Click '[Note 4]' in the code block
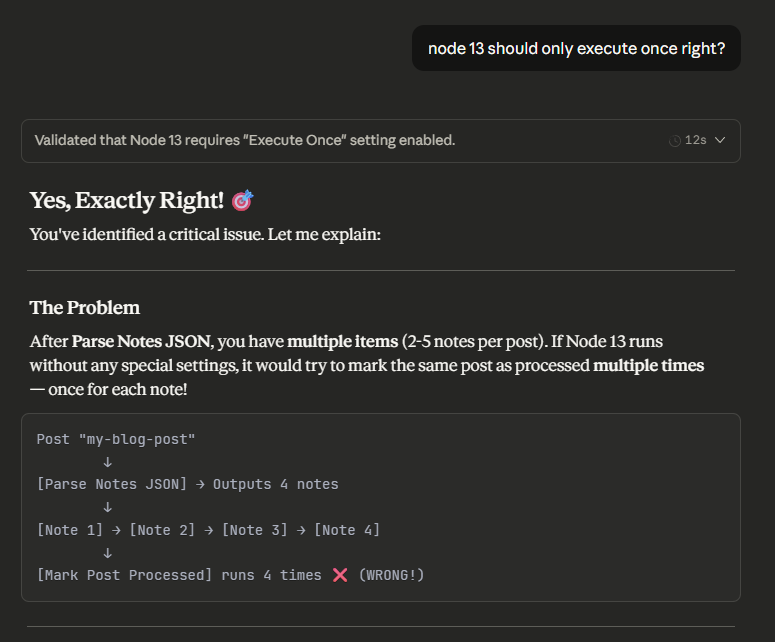The width and height of the screenshot is (775, 642). pos(347,530)
